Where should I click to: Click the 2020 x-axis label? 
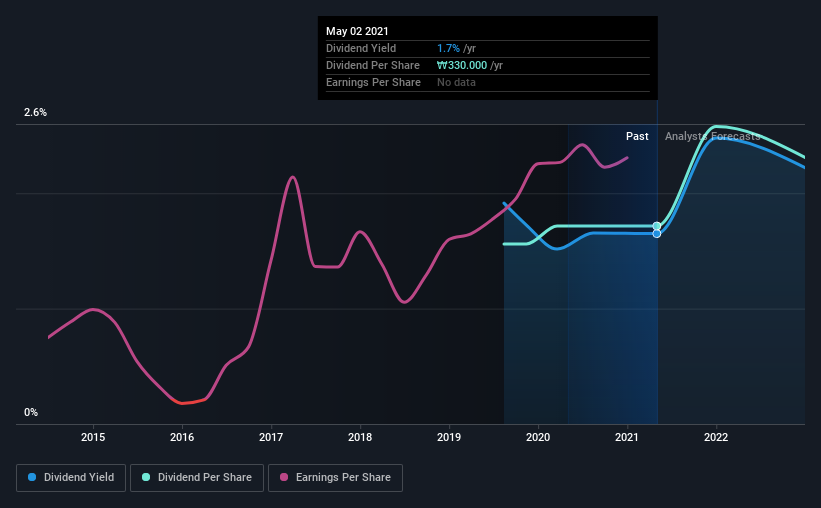point(538,437)
